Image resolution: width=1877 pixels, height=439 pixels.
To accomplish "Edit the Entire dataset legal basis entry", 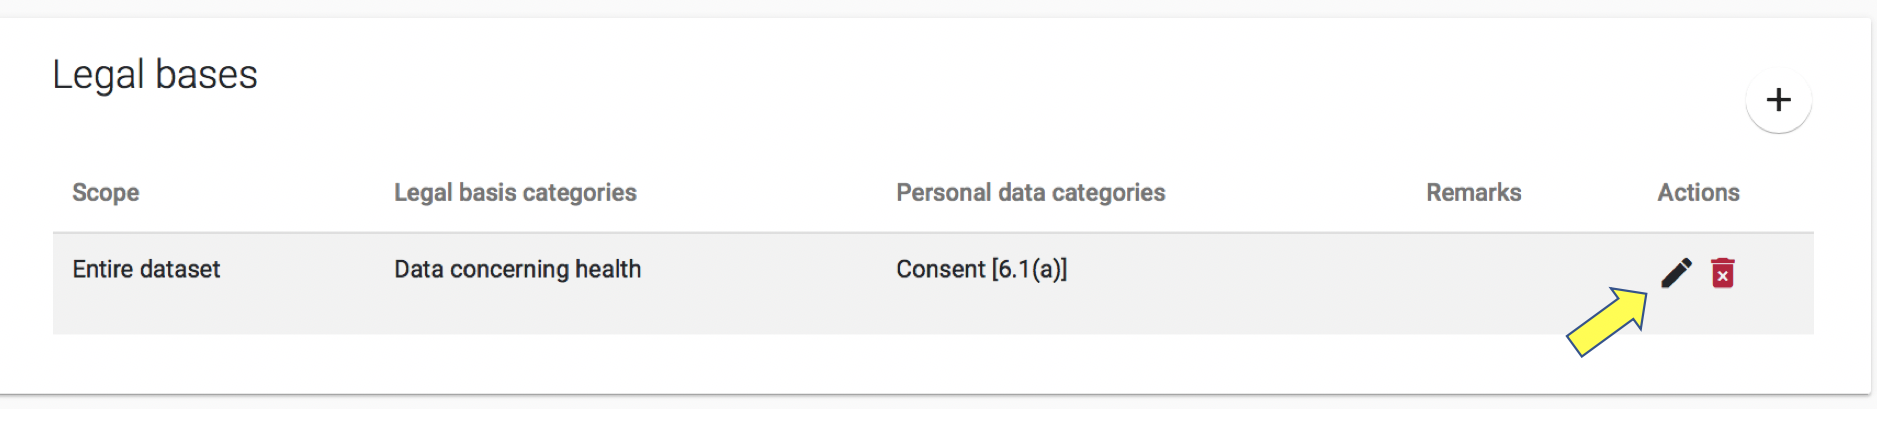I will tap(1676, 272).
